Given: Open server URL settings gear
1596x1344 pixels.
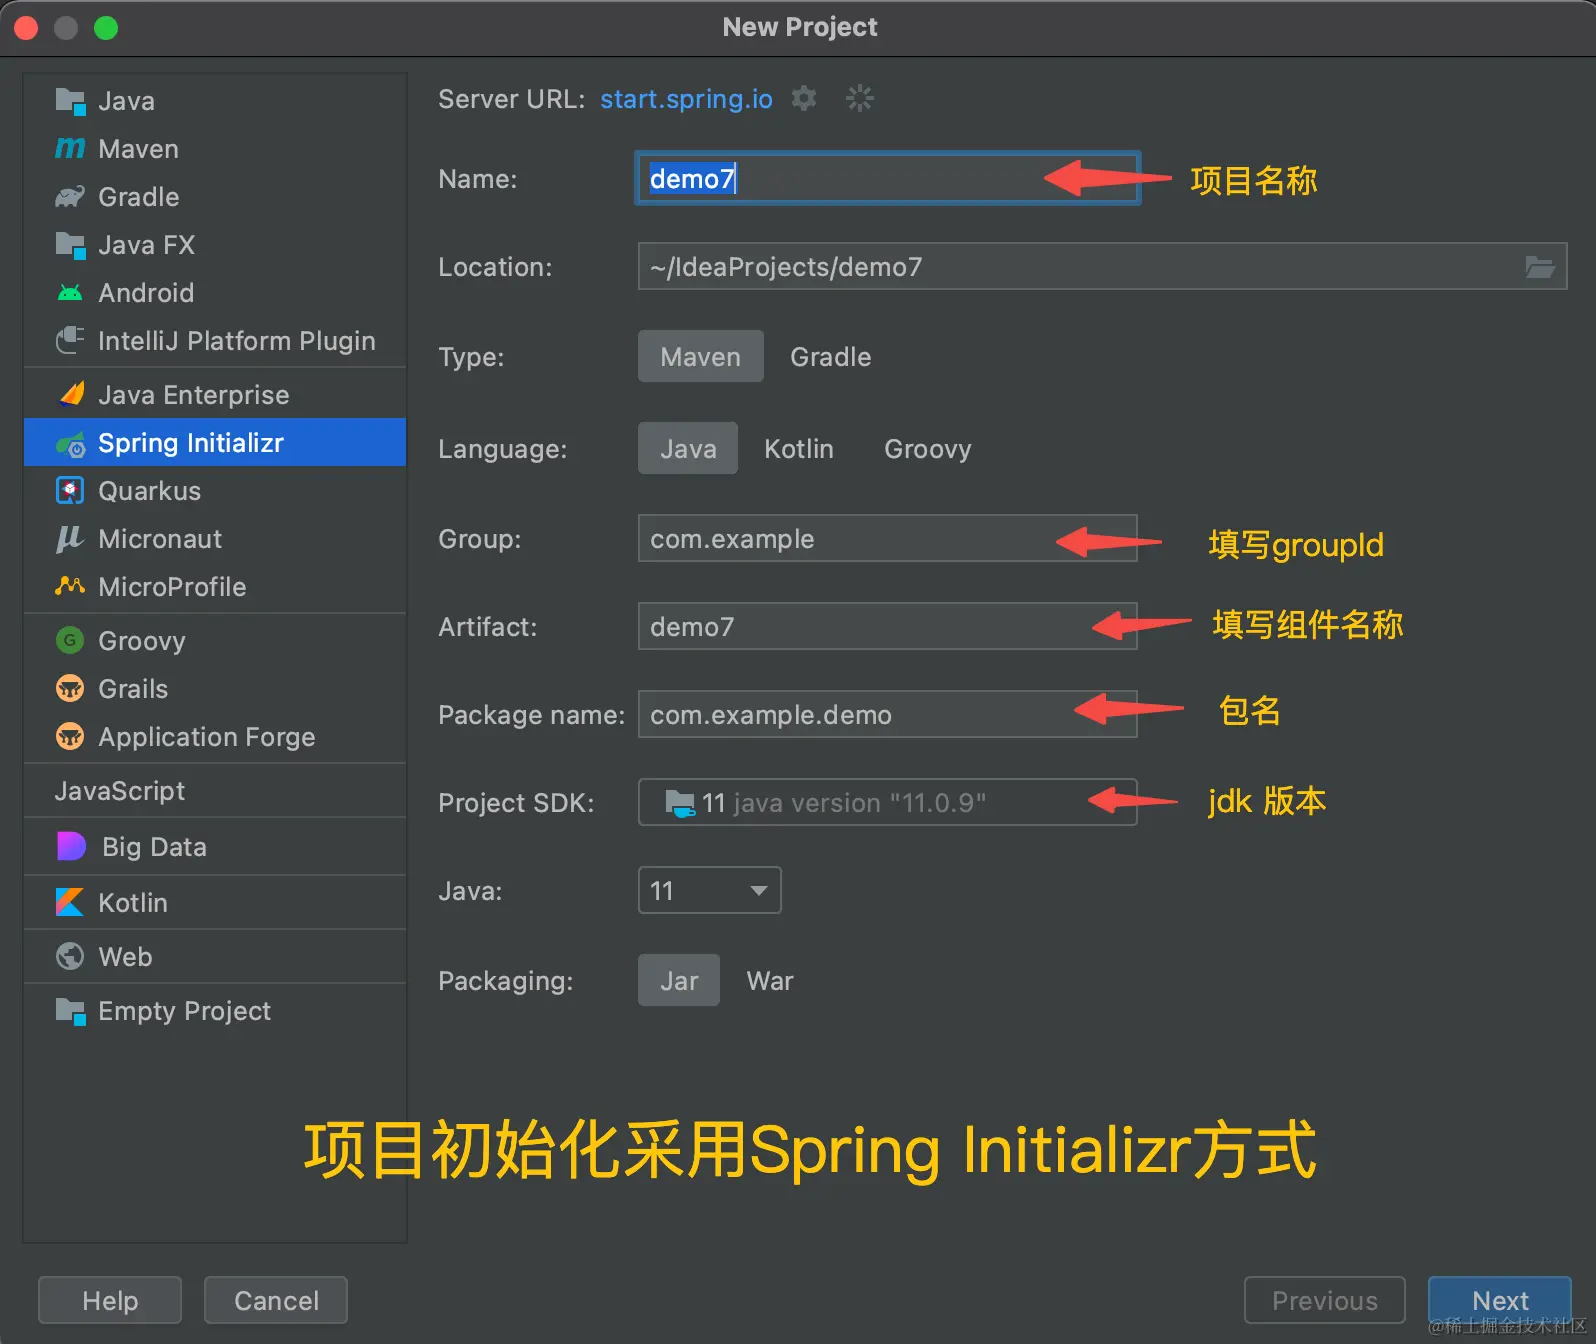Looking at the screenshot, I should point(804,98).
